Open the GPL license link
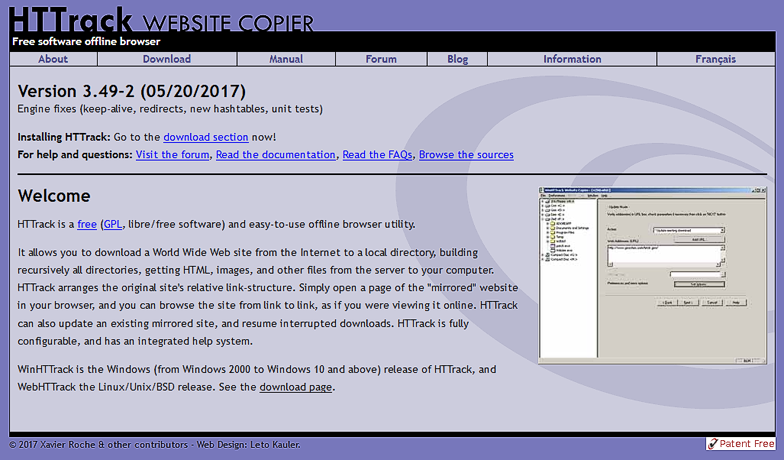 112,224
